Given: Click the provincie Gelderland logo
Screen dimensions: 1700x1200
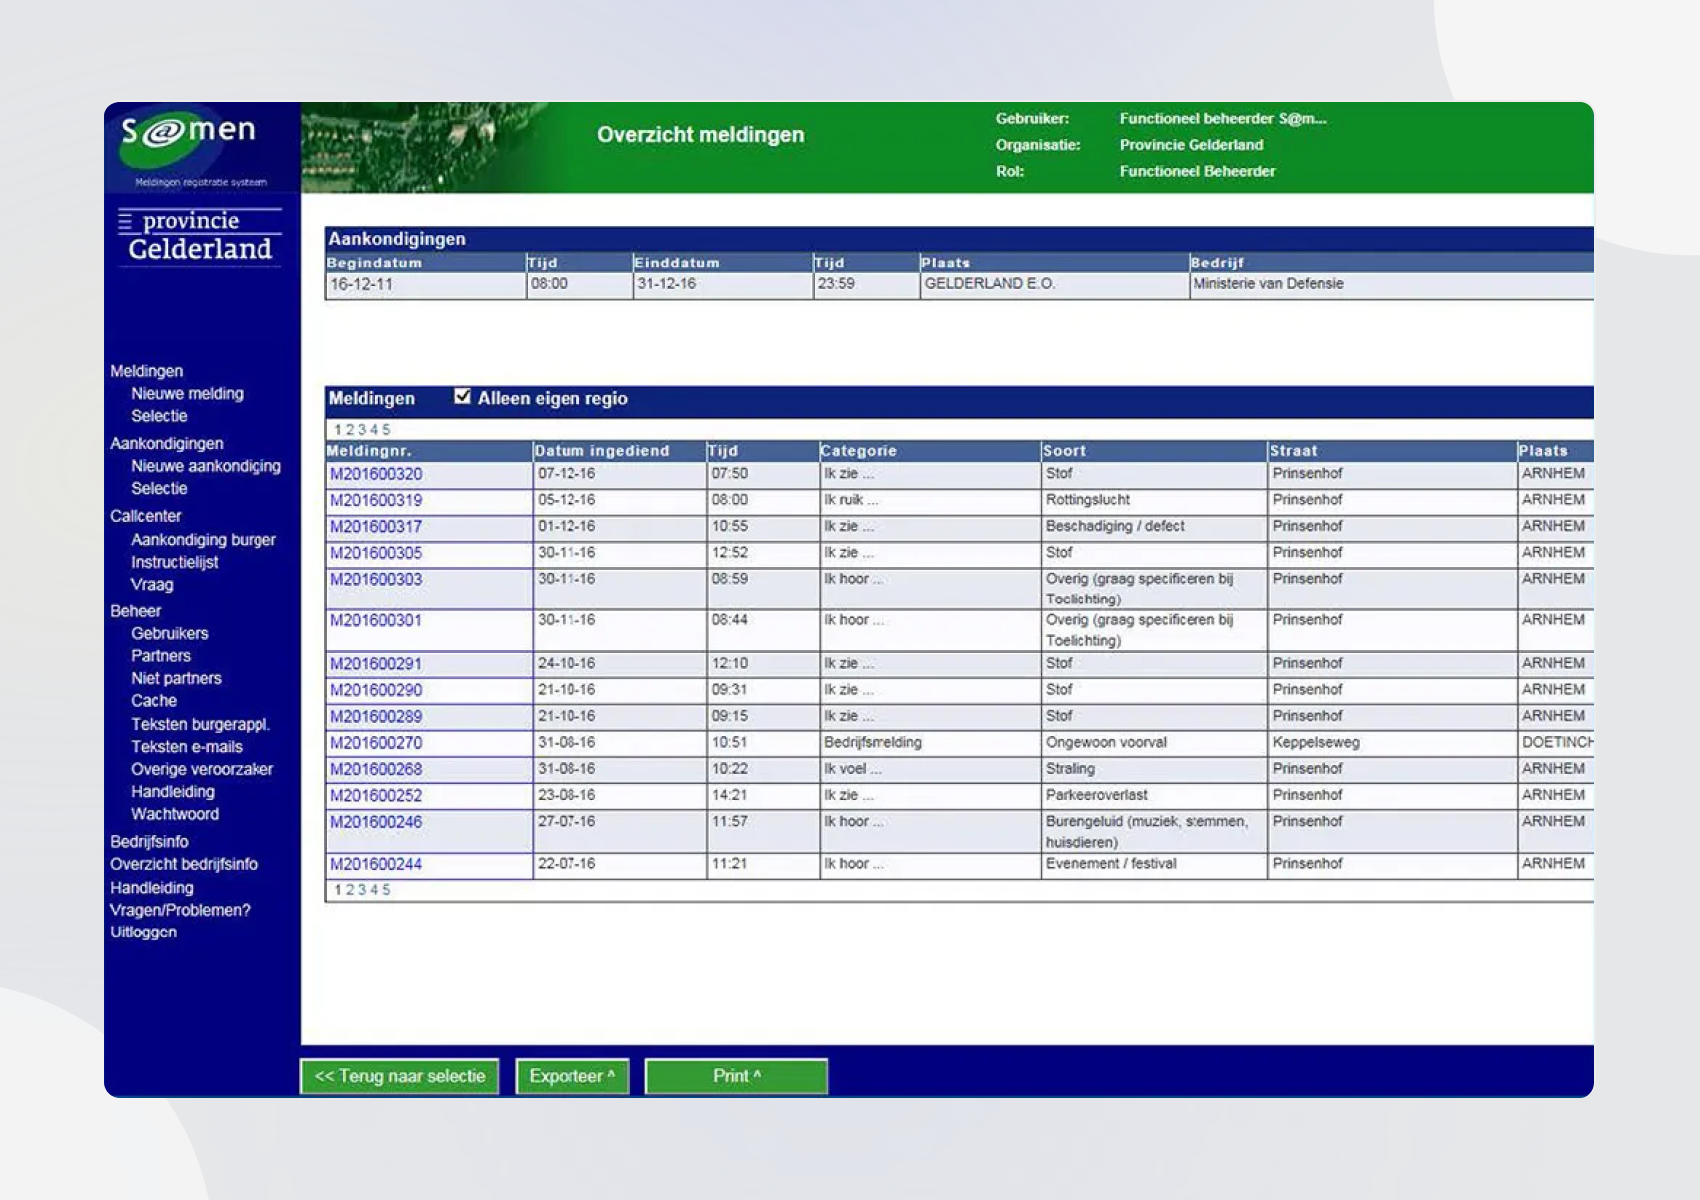Looking at the screenshot, I should click(x=199, y=236).
